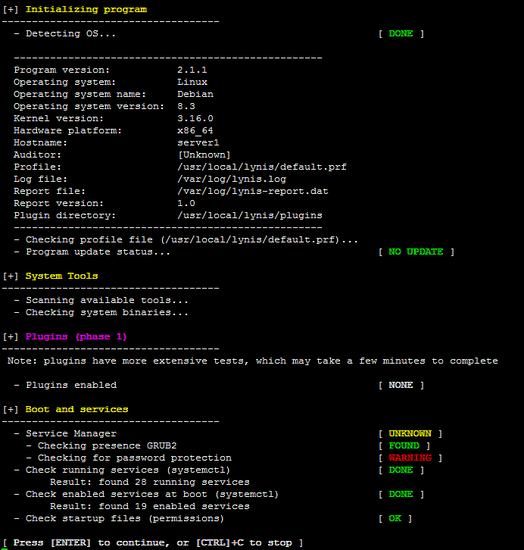Click the 'Kernel version:' label

pyautogui.click(x=59, y=118)
